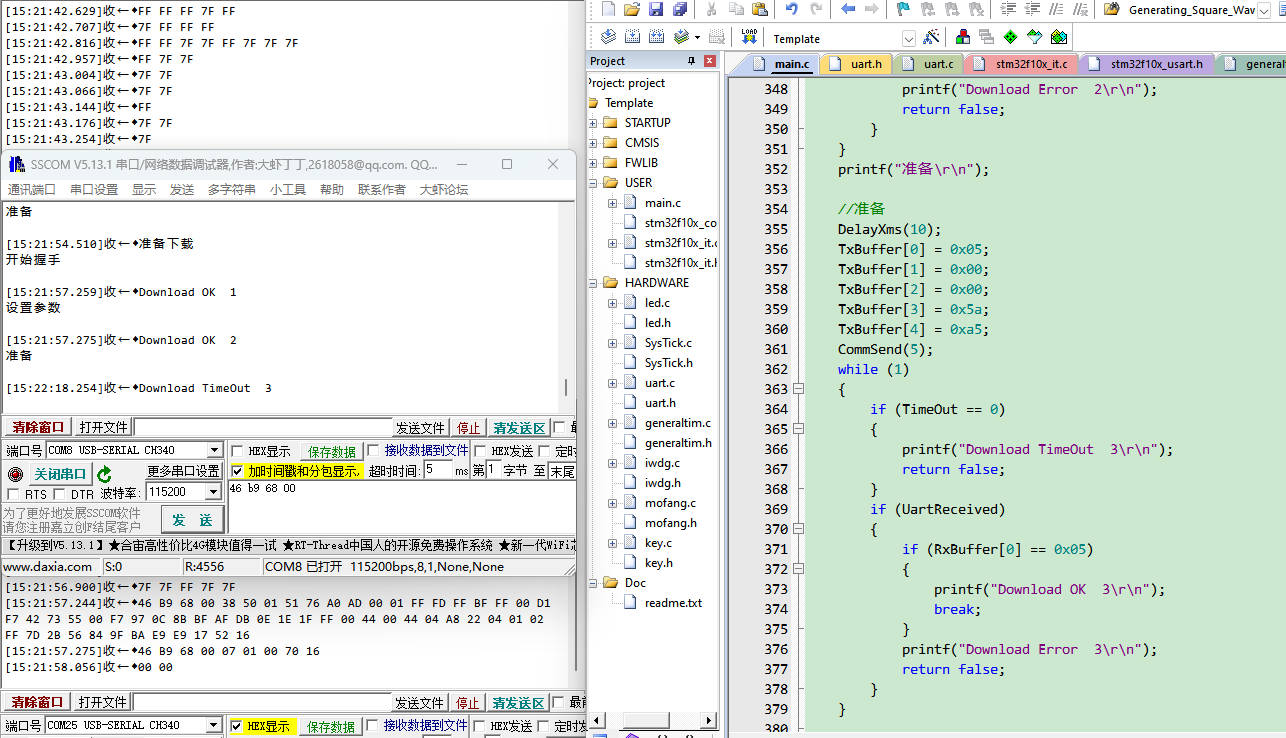Image resolution: width=1286 pixels, height=738 pixels.
Task: Toggle HEX发送 checkbox in the COM25 window
Action: coord(481,726)
